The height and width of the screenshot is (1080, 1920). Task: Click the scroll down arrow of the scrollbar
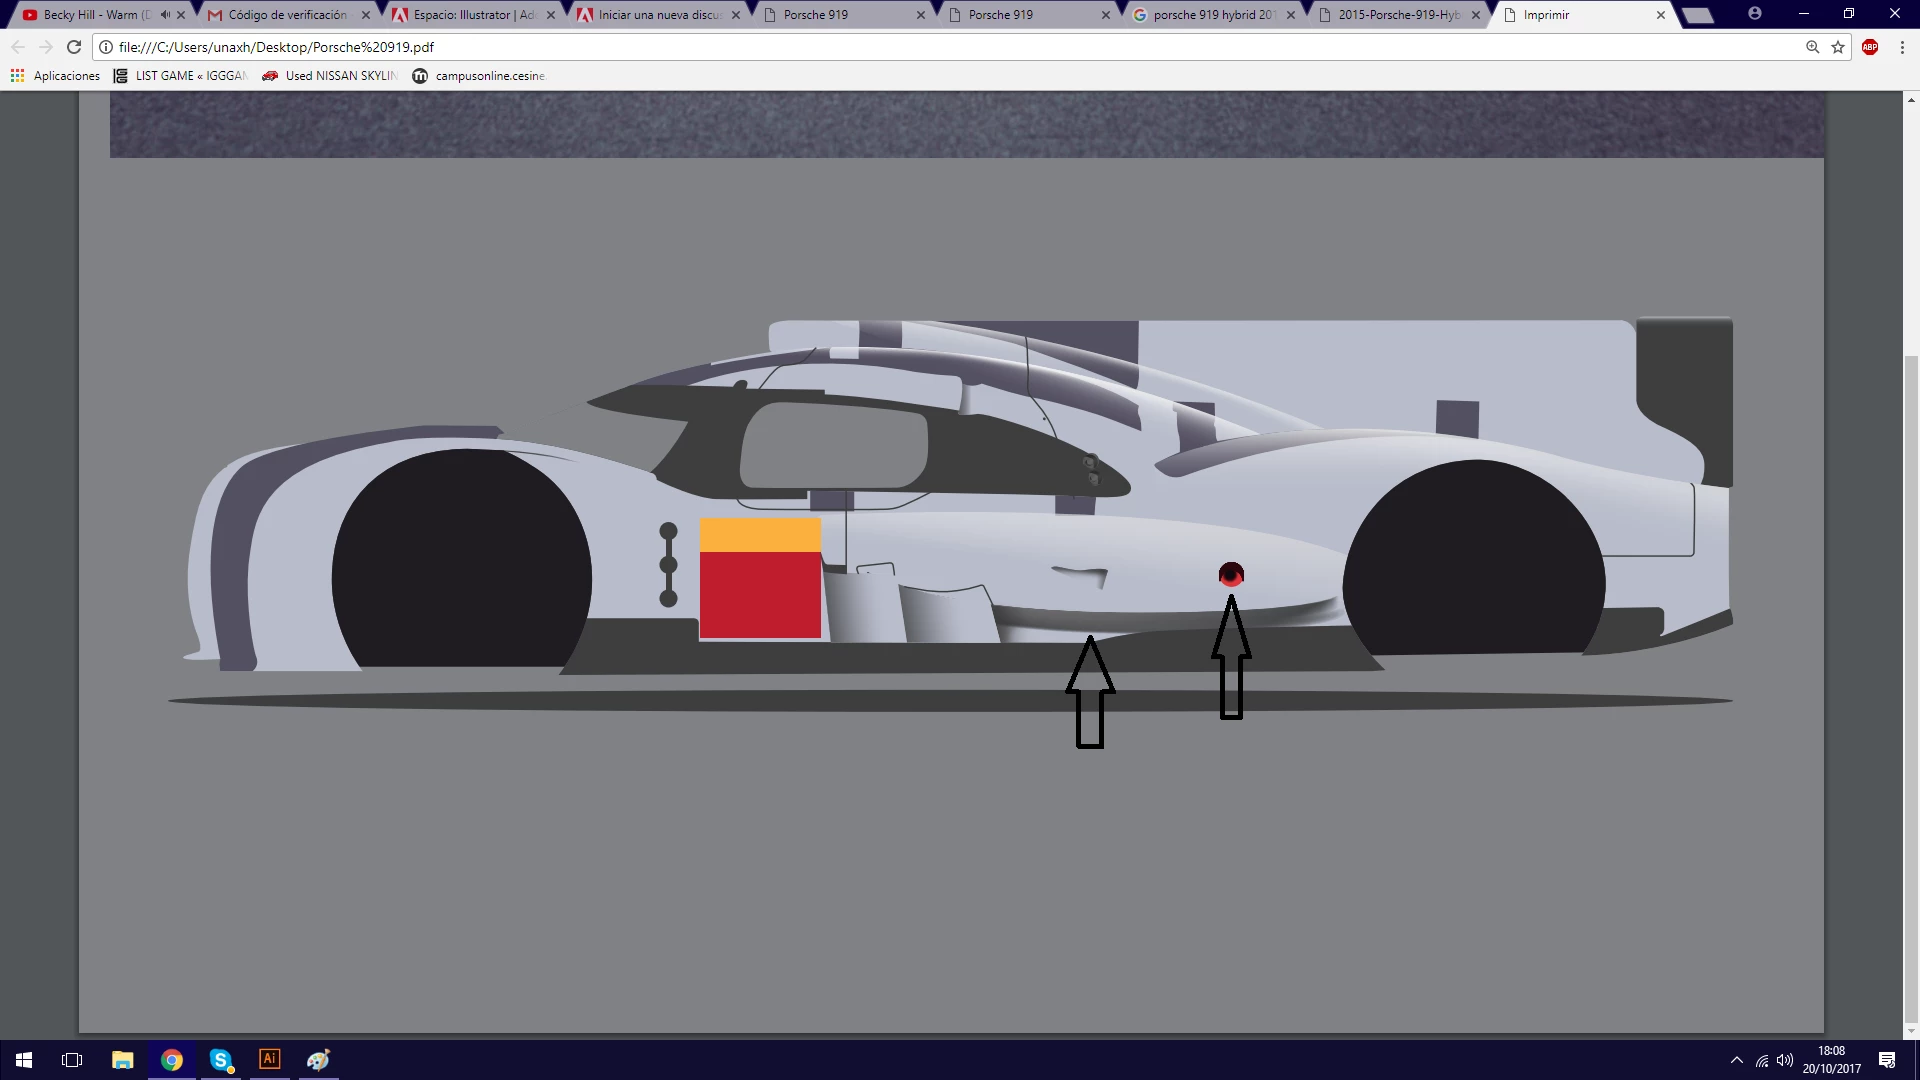tap(1911, 1031)
